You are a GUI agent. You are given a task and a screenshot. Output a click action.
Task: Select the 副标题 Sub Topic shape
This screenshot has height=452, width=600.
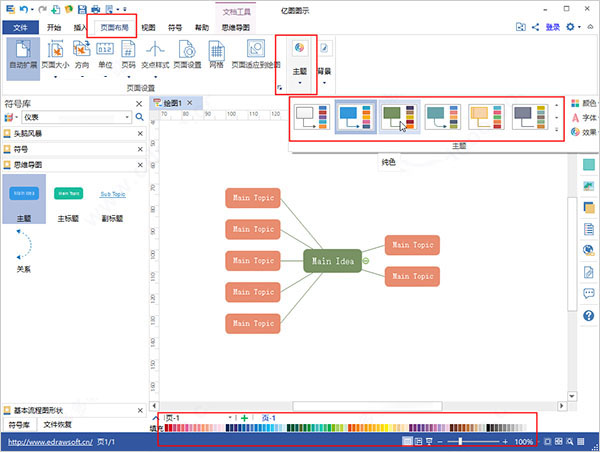(x=112, y=204)
